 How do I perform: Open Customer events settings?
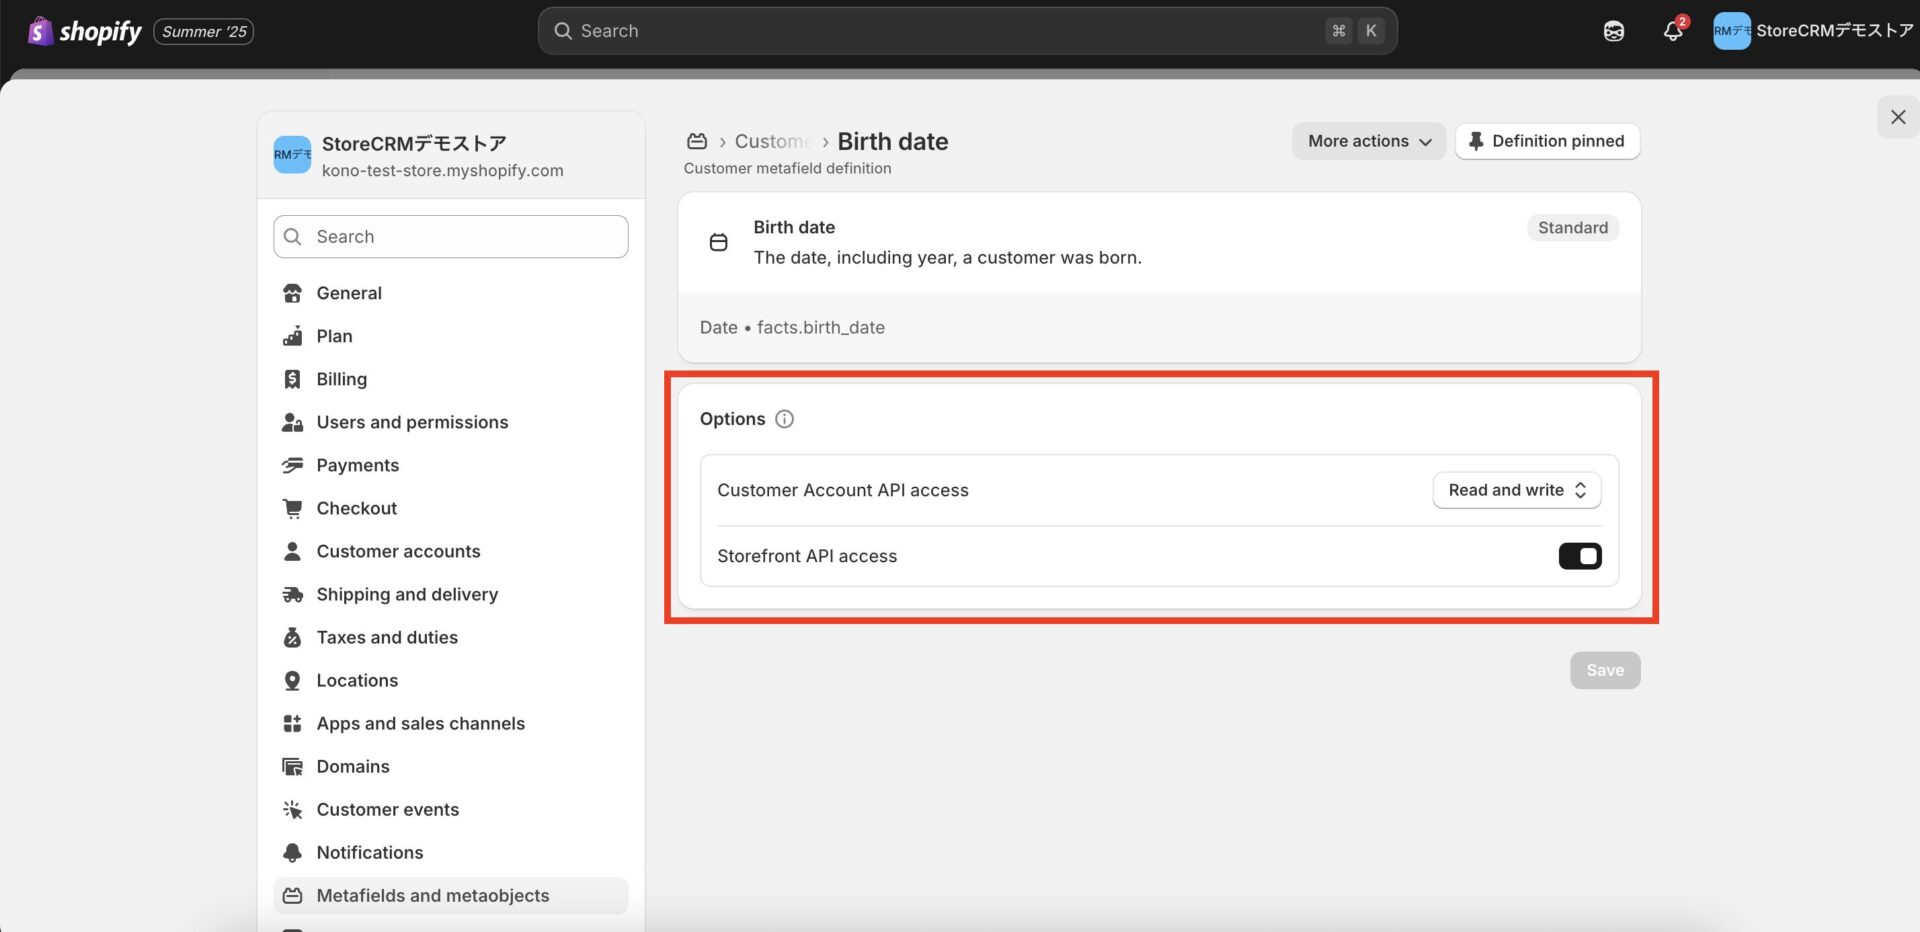pyautogui.click(x=450, y=809)
